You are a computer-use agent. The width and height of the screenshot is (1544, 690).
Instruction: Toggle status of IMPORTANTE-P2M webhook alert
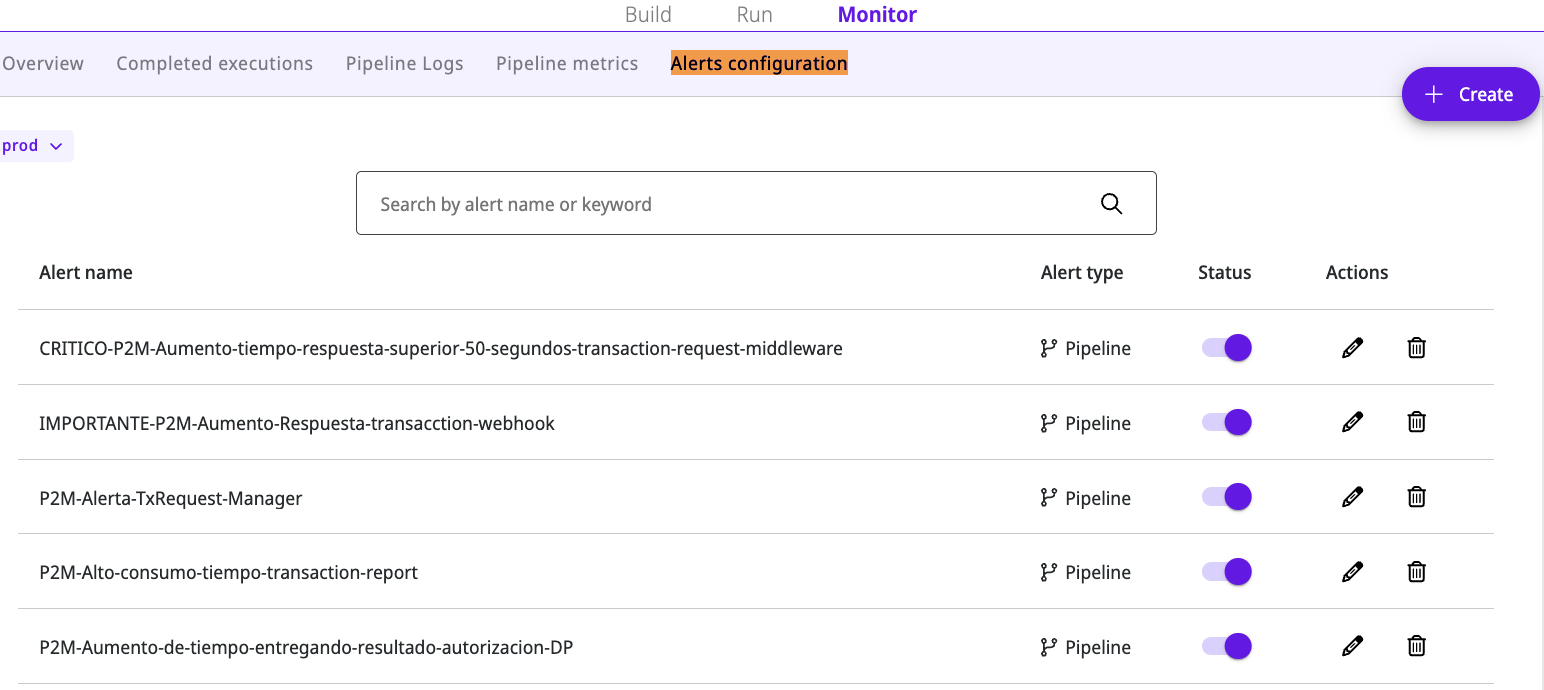pyautogui.click(x=1227, y=422)
